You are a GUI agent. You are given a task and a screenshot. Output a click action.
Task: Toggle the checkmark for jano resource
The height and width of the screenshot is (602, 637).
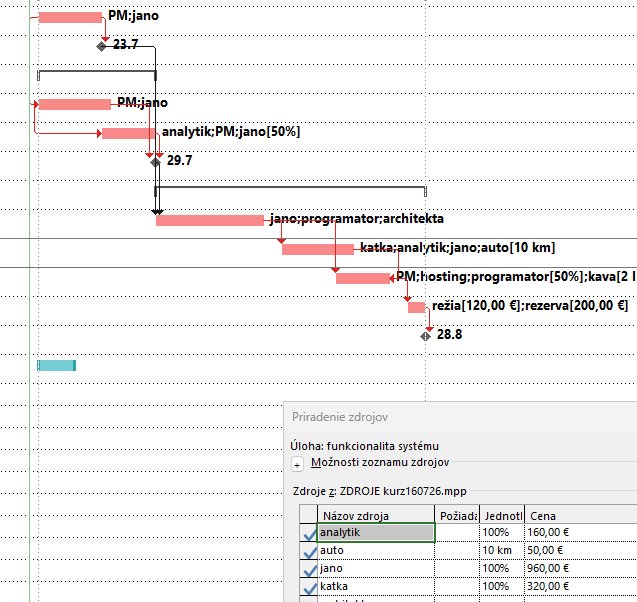pos(309,569)
